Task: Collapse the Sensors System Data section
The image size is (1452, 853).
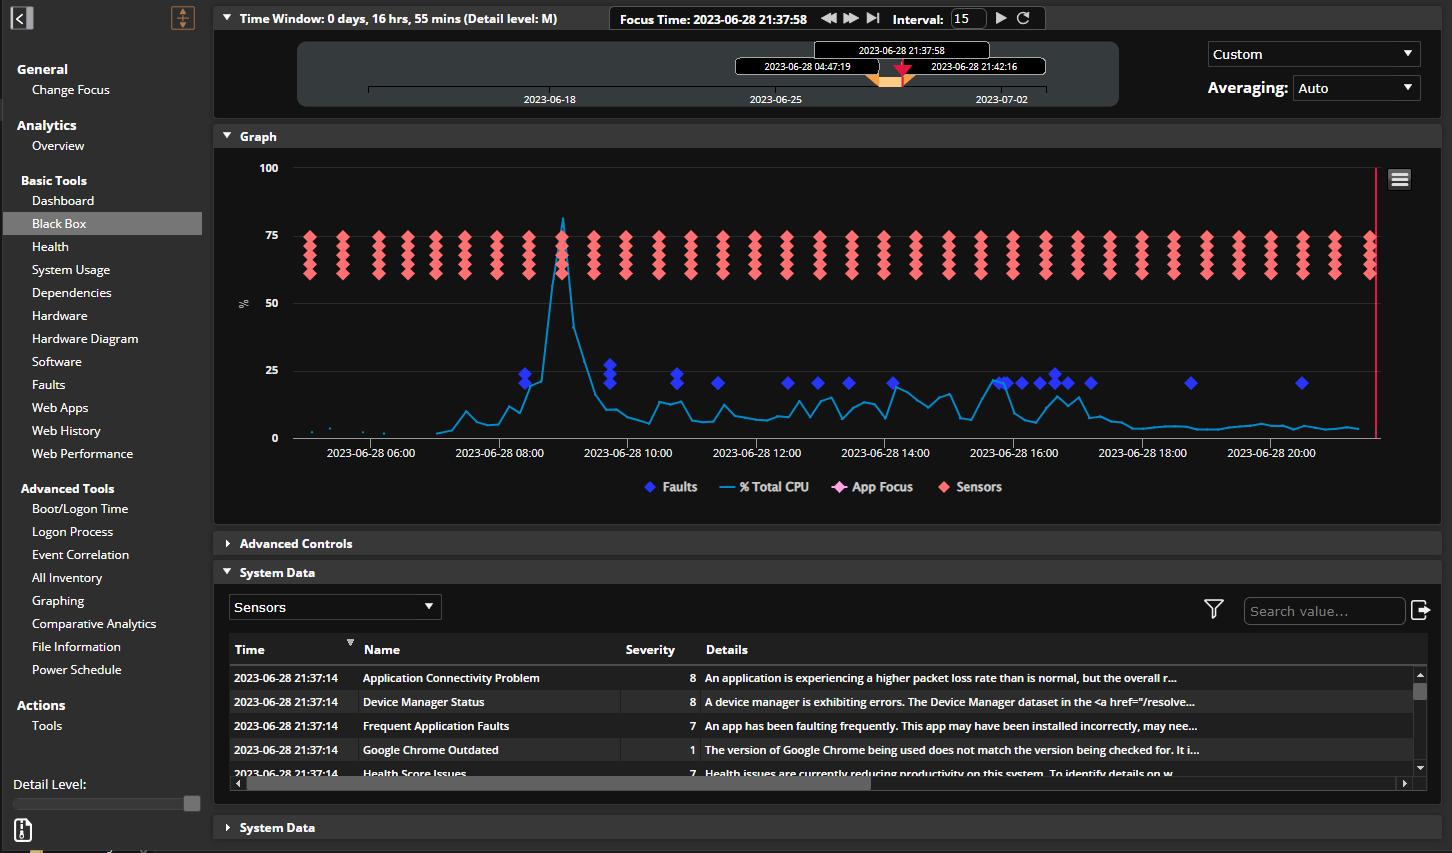Action: 227,572
